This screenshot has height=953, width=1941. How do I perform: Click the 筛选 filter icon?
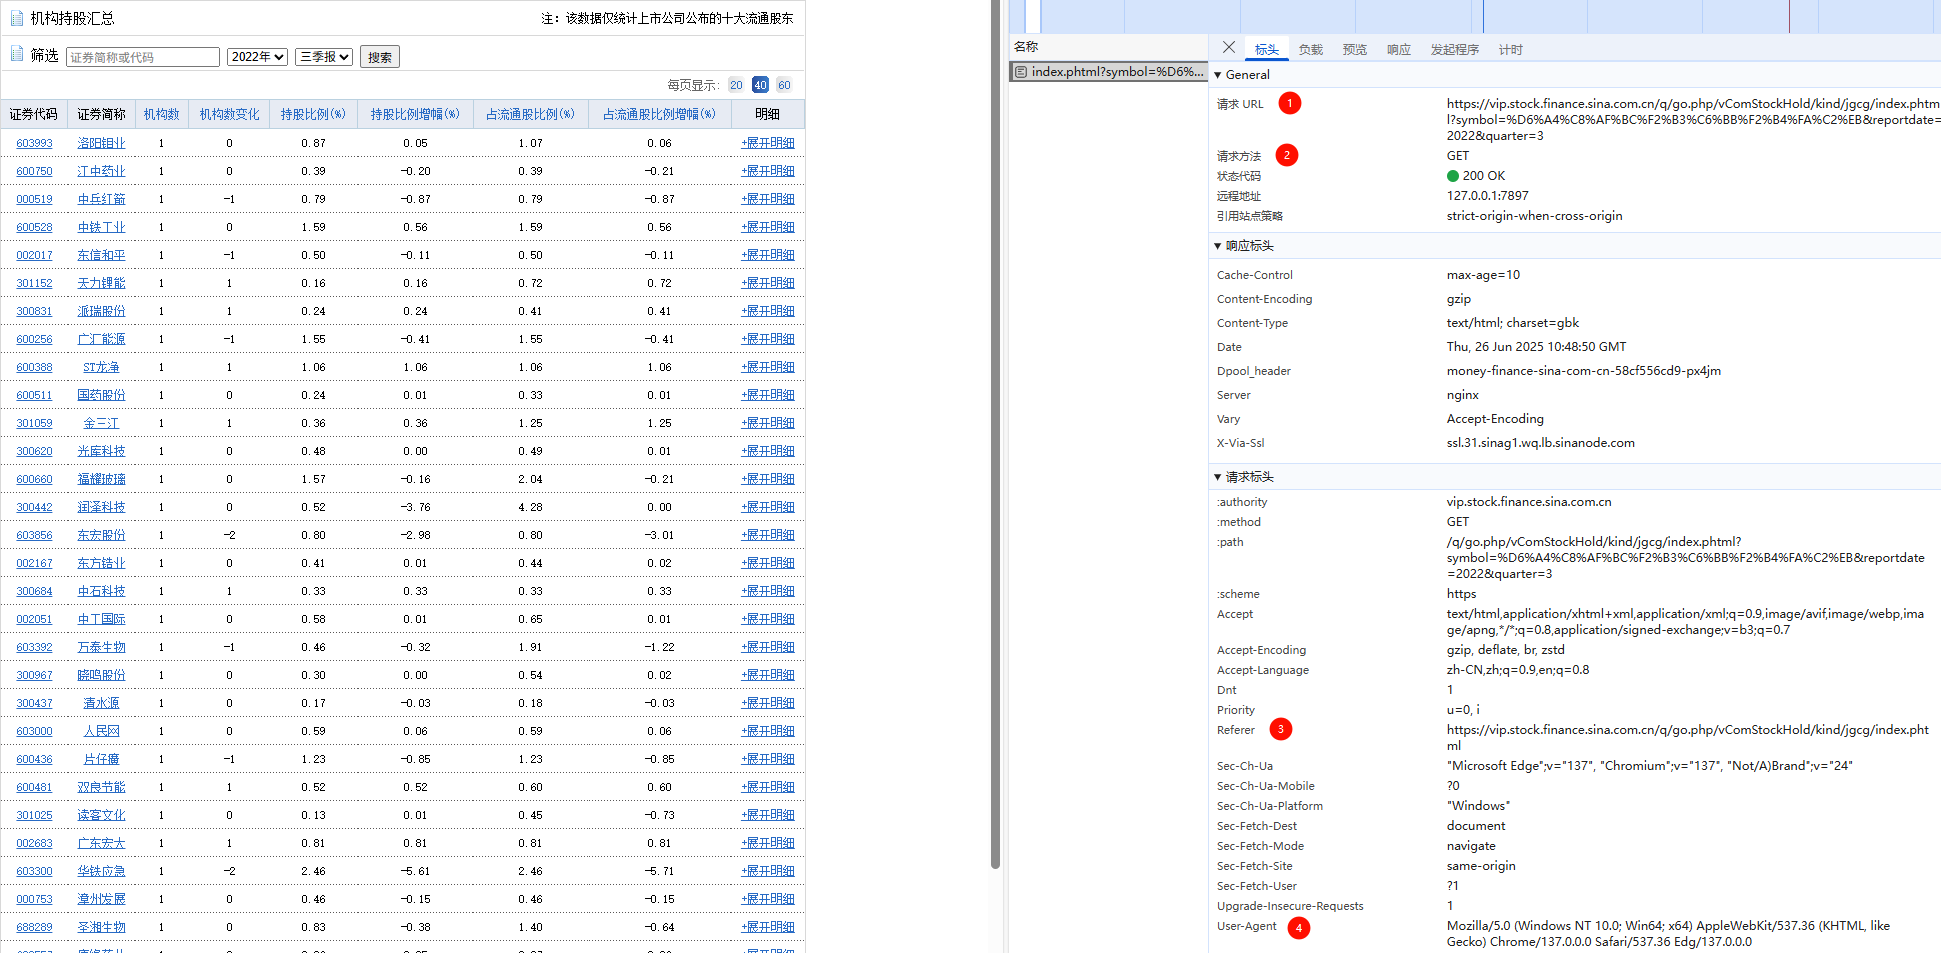tap(17, 54)
